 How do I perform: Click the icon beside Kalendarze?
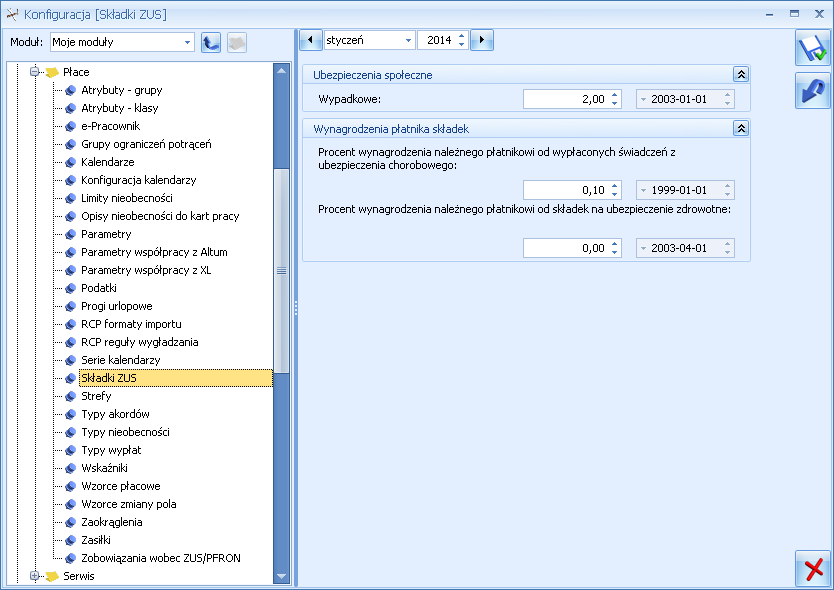pos(71,162)
